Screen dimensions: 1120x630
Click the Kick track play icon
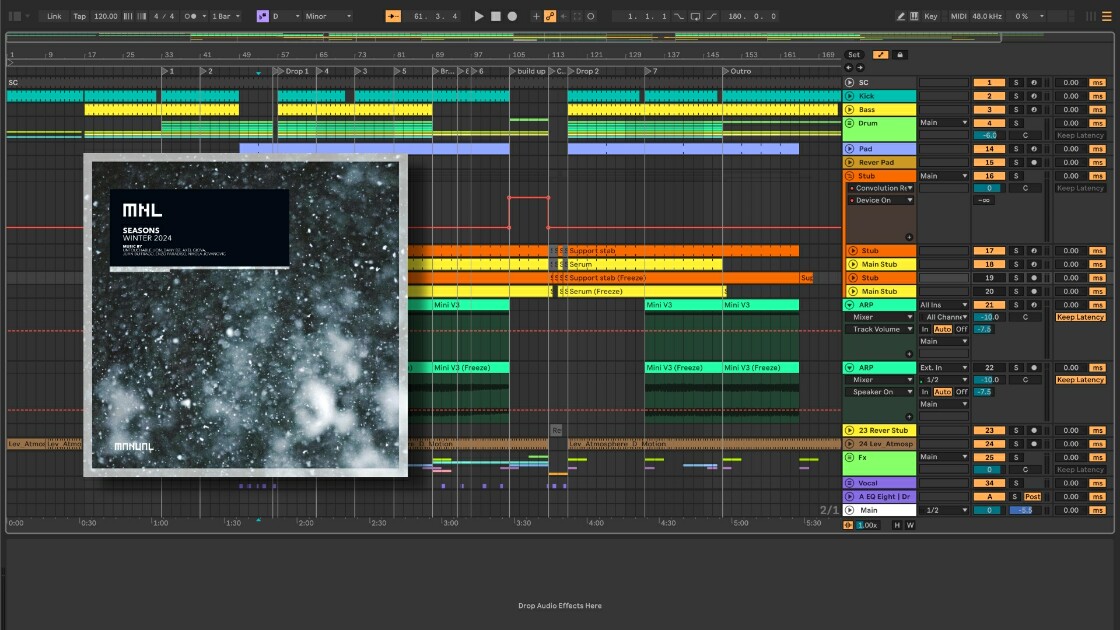(850, 96)
